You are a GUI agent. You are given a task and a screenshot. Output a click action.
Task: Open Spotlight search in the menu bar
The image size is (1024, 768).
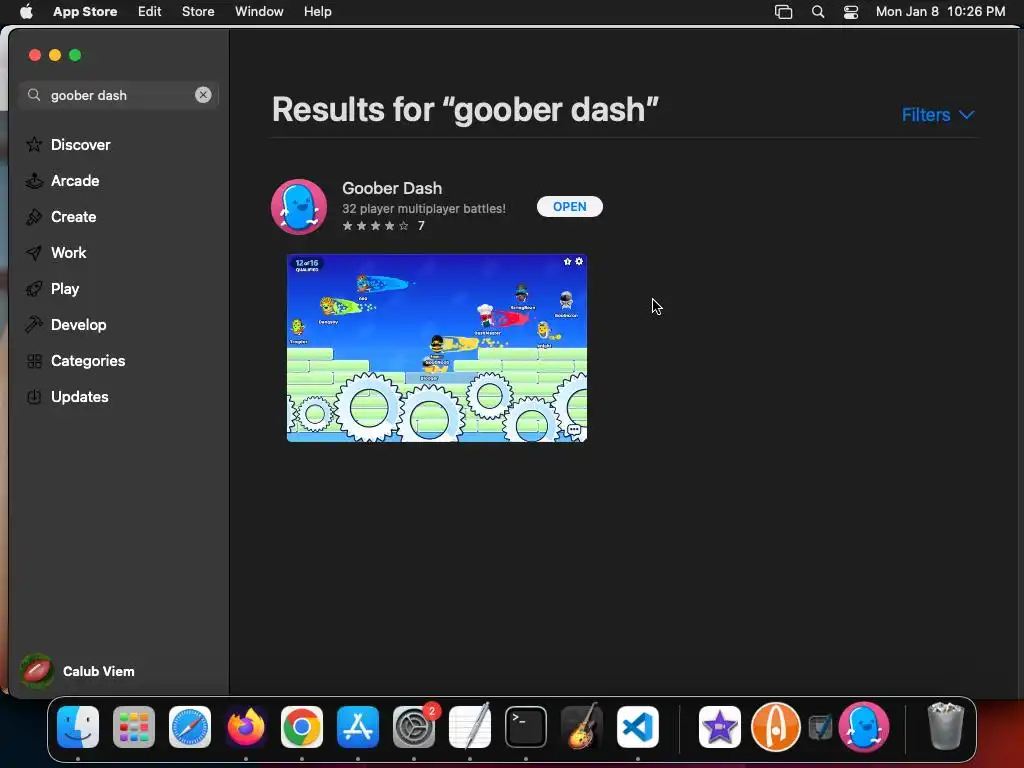(x=818, y=12)
